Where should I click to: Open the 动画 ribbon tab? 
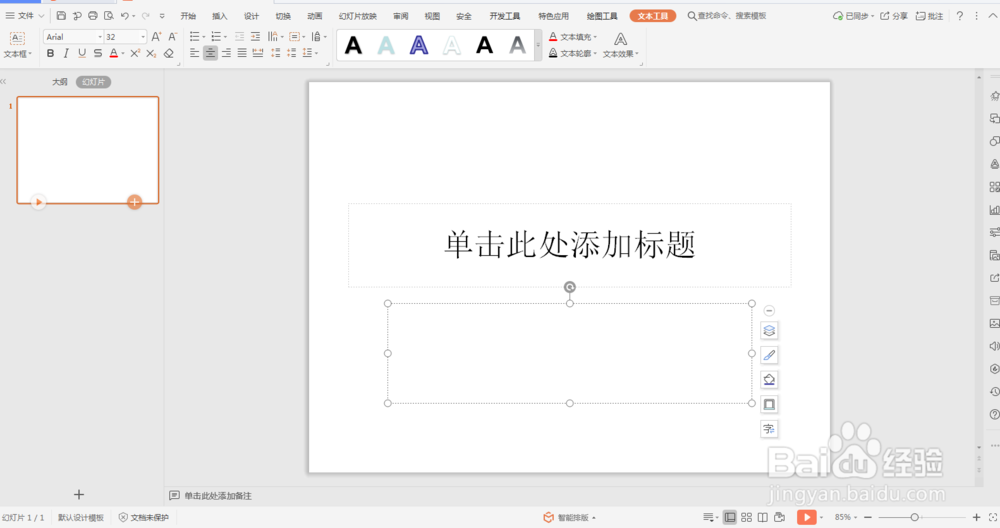pyautogui.click(x=314, y=16)
